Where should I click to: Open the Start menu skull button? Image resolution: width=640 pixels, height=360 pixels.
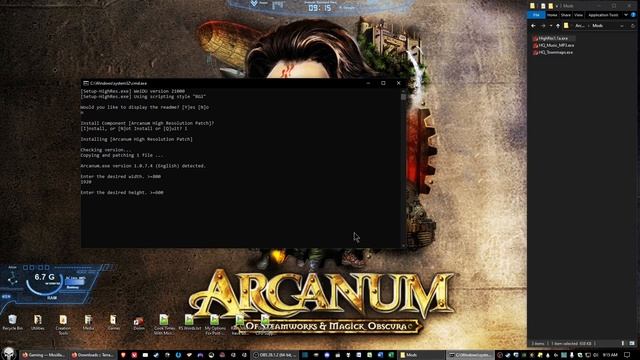9,354
